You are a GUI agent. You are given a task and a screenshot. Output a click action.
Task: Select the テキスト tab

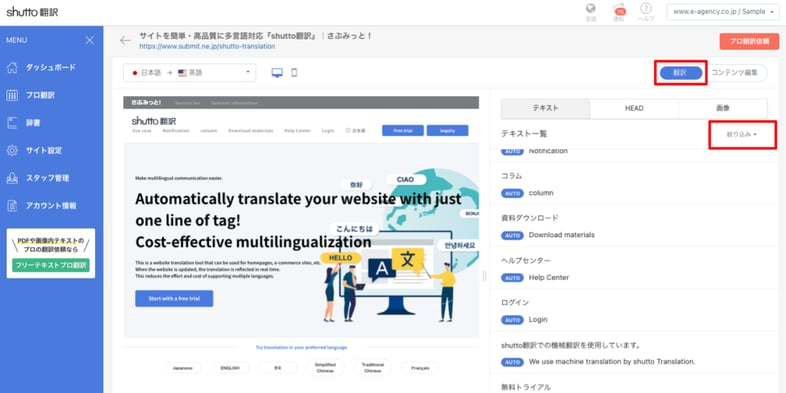[x=545, y=108]
